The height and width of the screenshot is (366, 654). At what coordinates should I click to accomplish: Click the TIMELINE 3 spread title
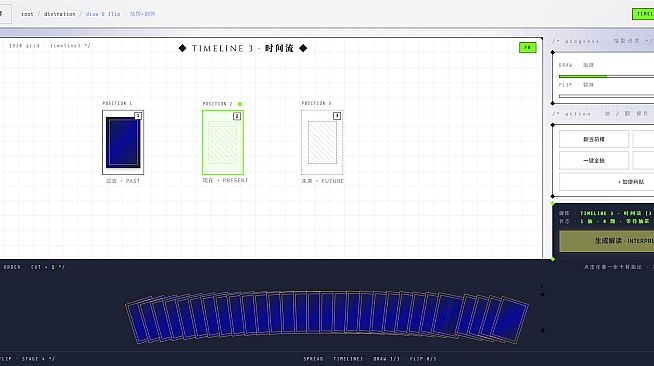pos(243,48)
